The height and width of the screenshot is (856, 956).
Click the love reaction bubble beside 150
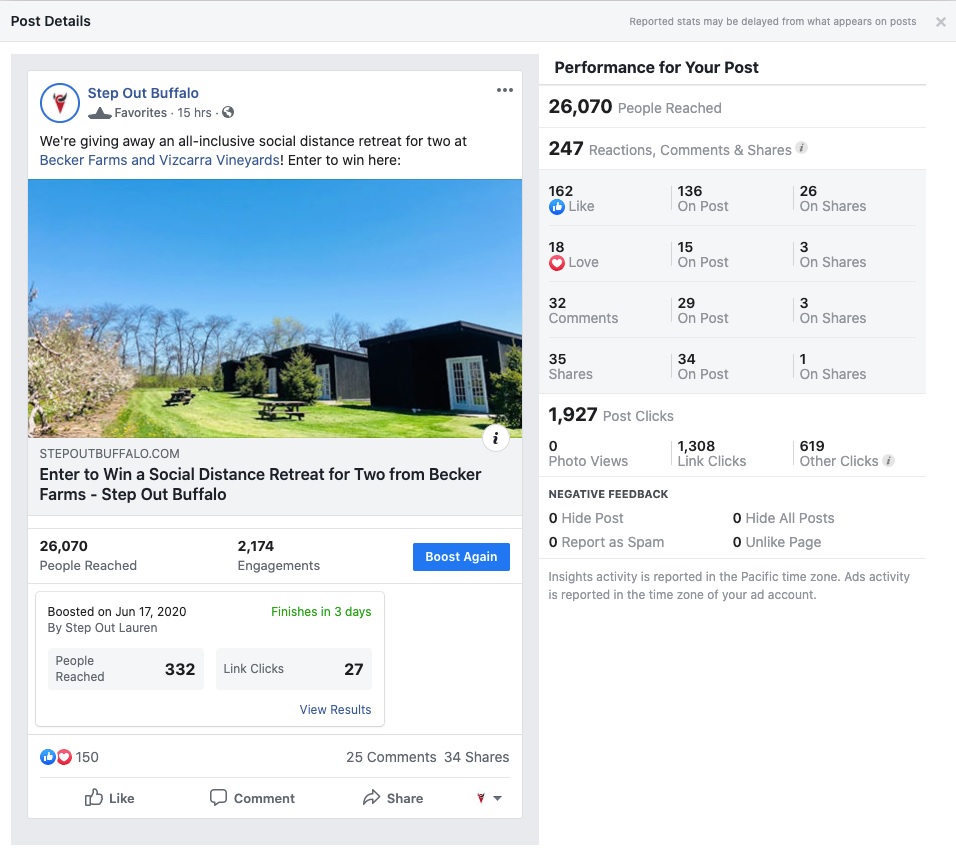tap(64, 757)
